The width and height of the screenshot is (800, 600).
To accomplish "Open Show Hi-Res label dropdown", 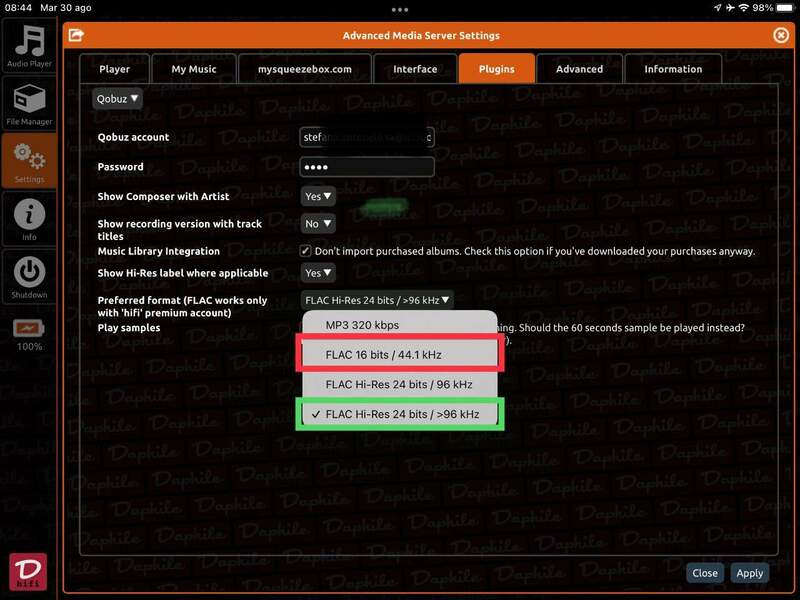I will (318, 273).
